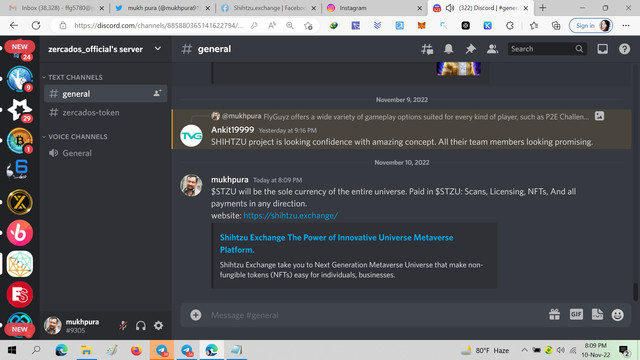Open browser extensions puzzle icon

(509, 25)
